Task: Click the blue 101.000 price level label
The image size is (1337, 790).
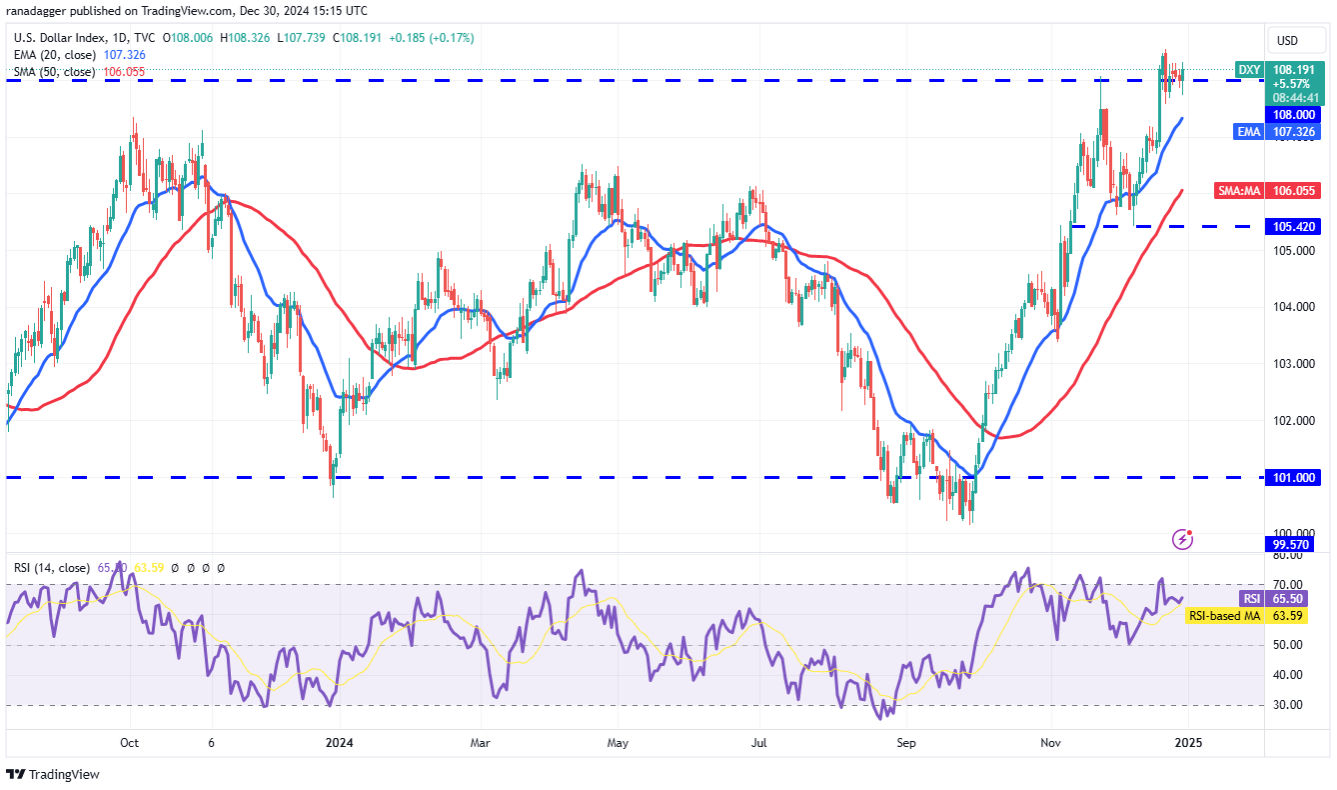Action: (x=1295, y=477)
